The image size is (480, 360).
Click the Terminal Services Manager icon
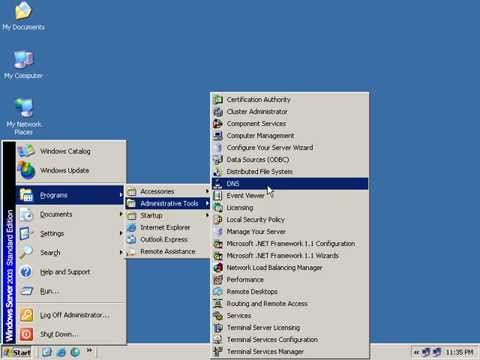218,351
